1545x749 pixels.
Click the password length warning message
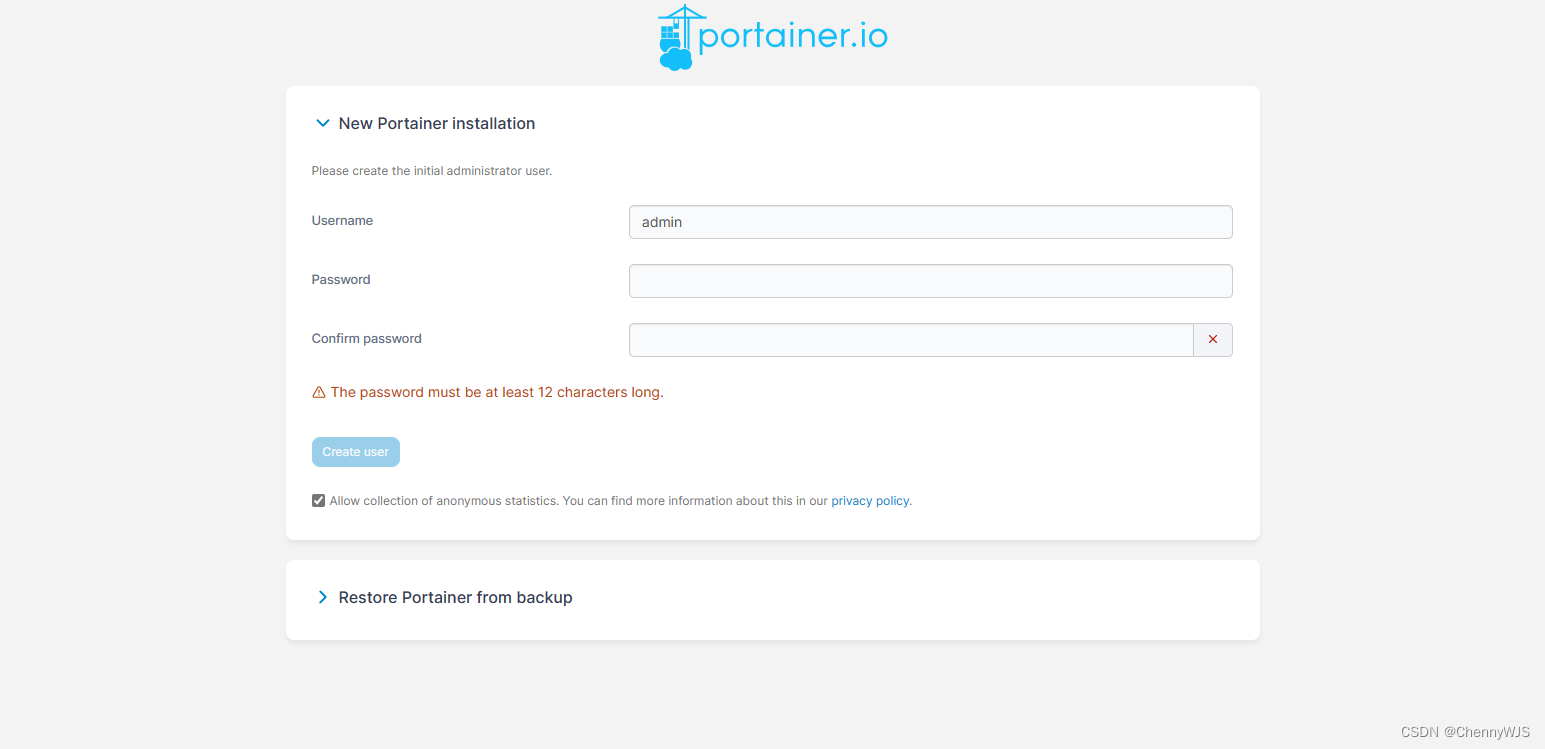point(497,392)
